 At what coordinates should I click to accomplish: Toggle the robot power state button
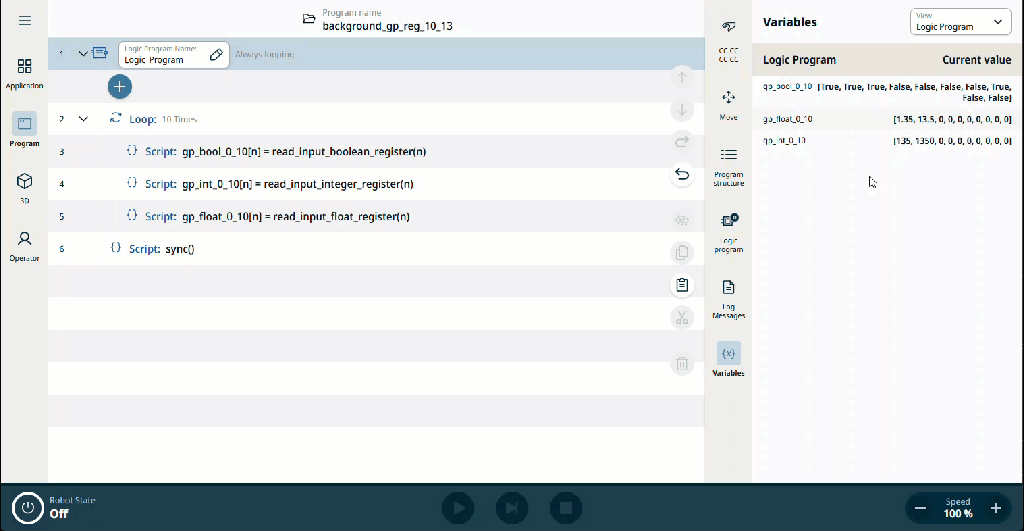pos(27,507)
